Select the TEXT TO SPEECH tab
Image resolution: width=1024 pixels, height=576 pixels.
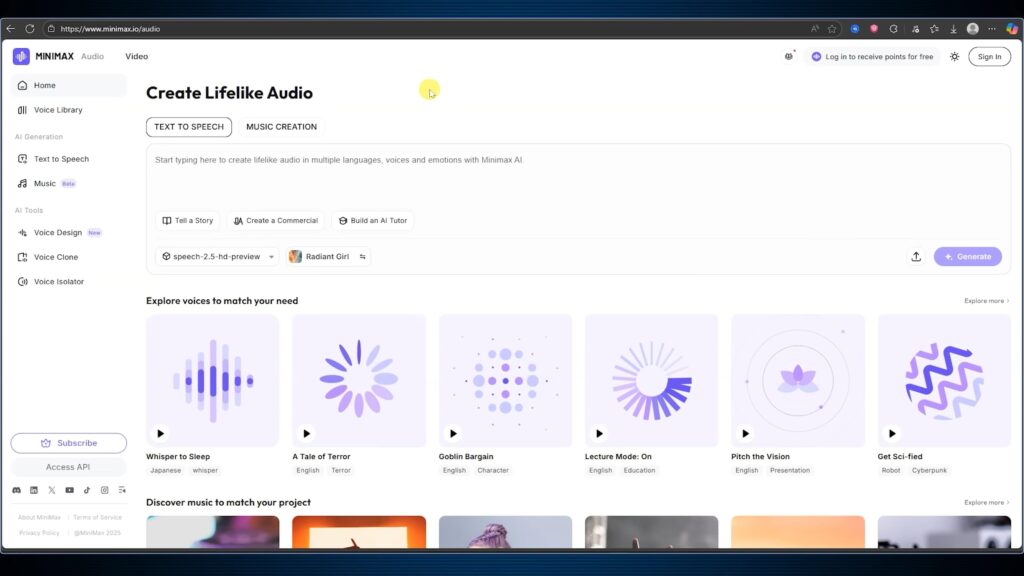pos(189,127)
